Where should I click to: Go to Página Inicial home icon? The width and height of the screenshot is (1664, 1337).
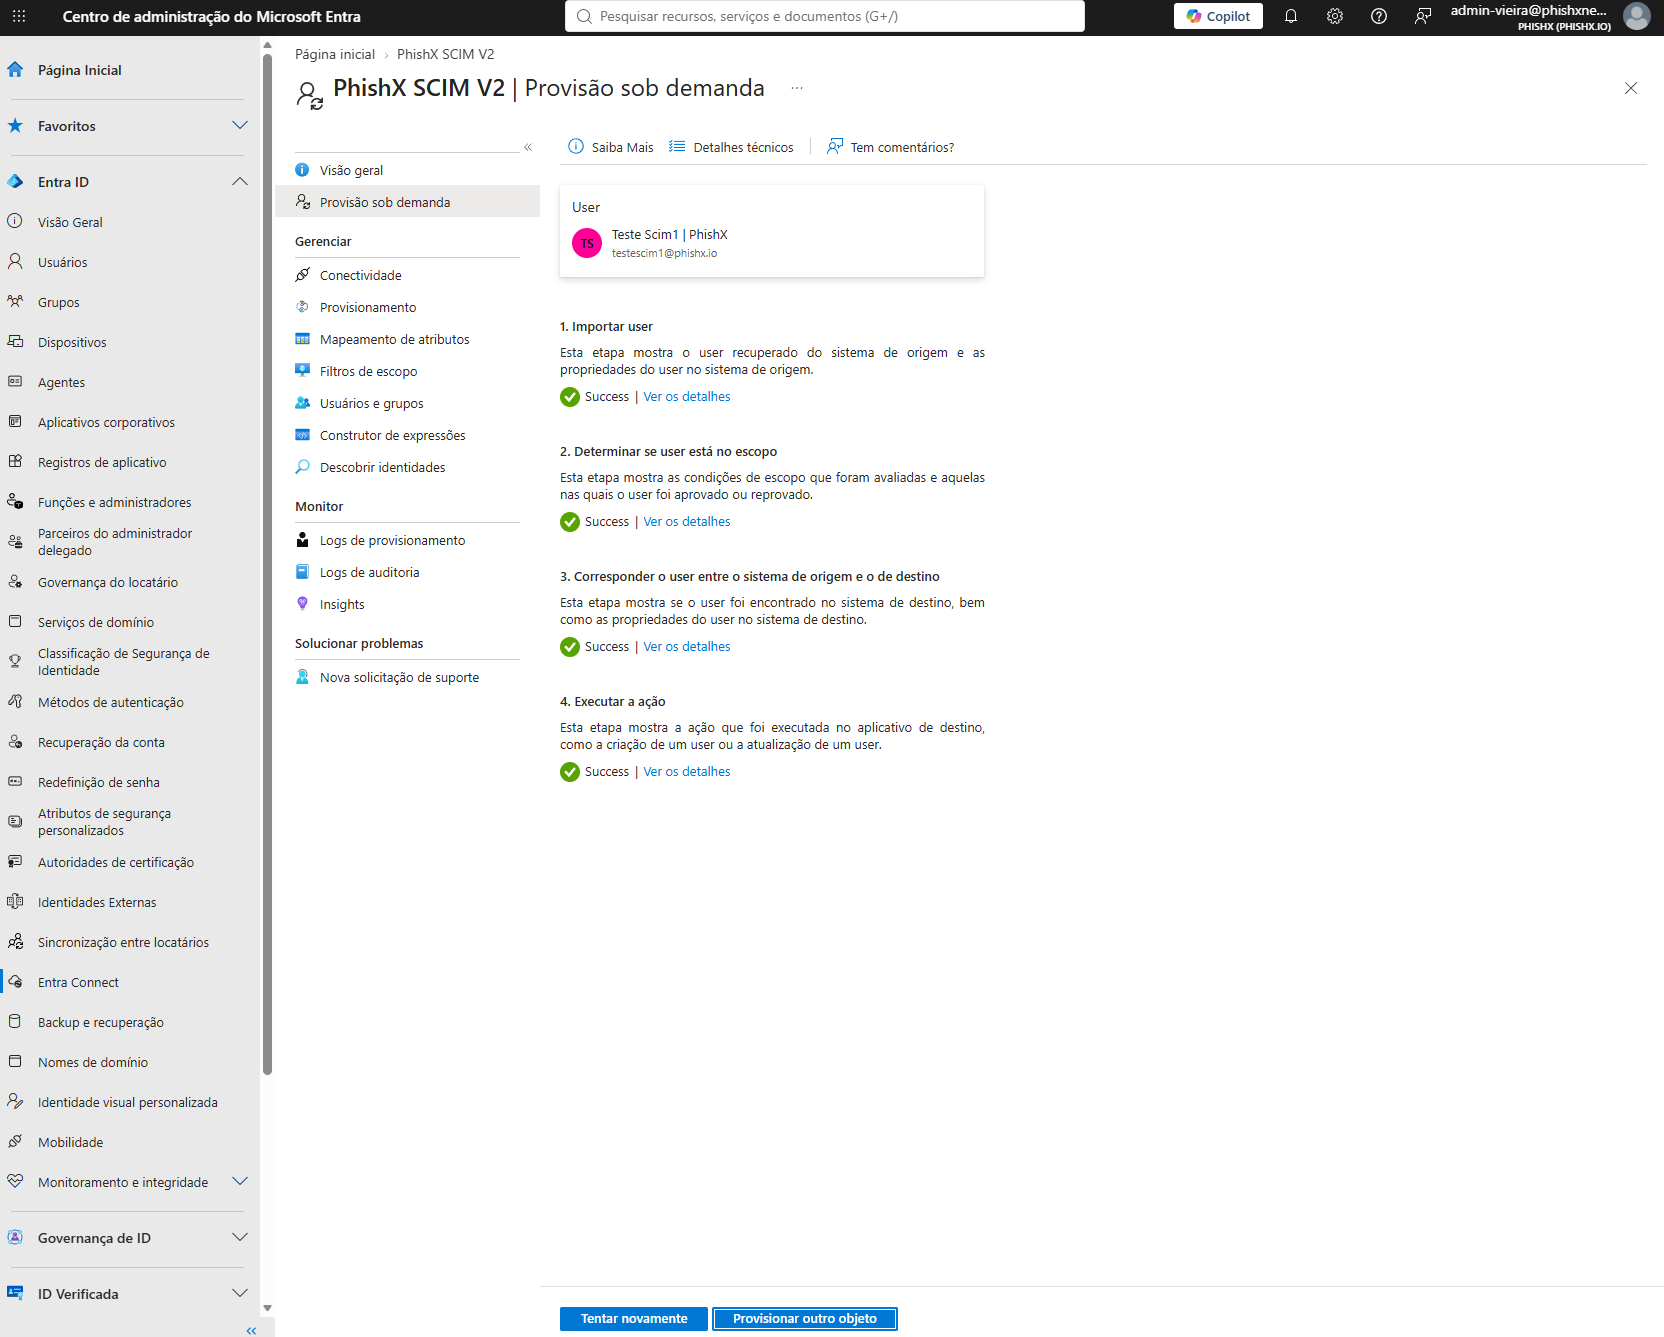click(15, 70)
